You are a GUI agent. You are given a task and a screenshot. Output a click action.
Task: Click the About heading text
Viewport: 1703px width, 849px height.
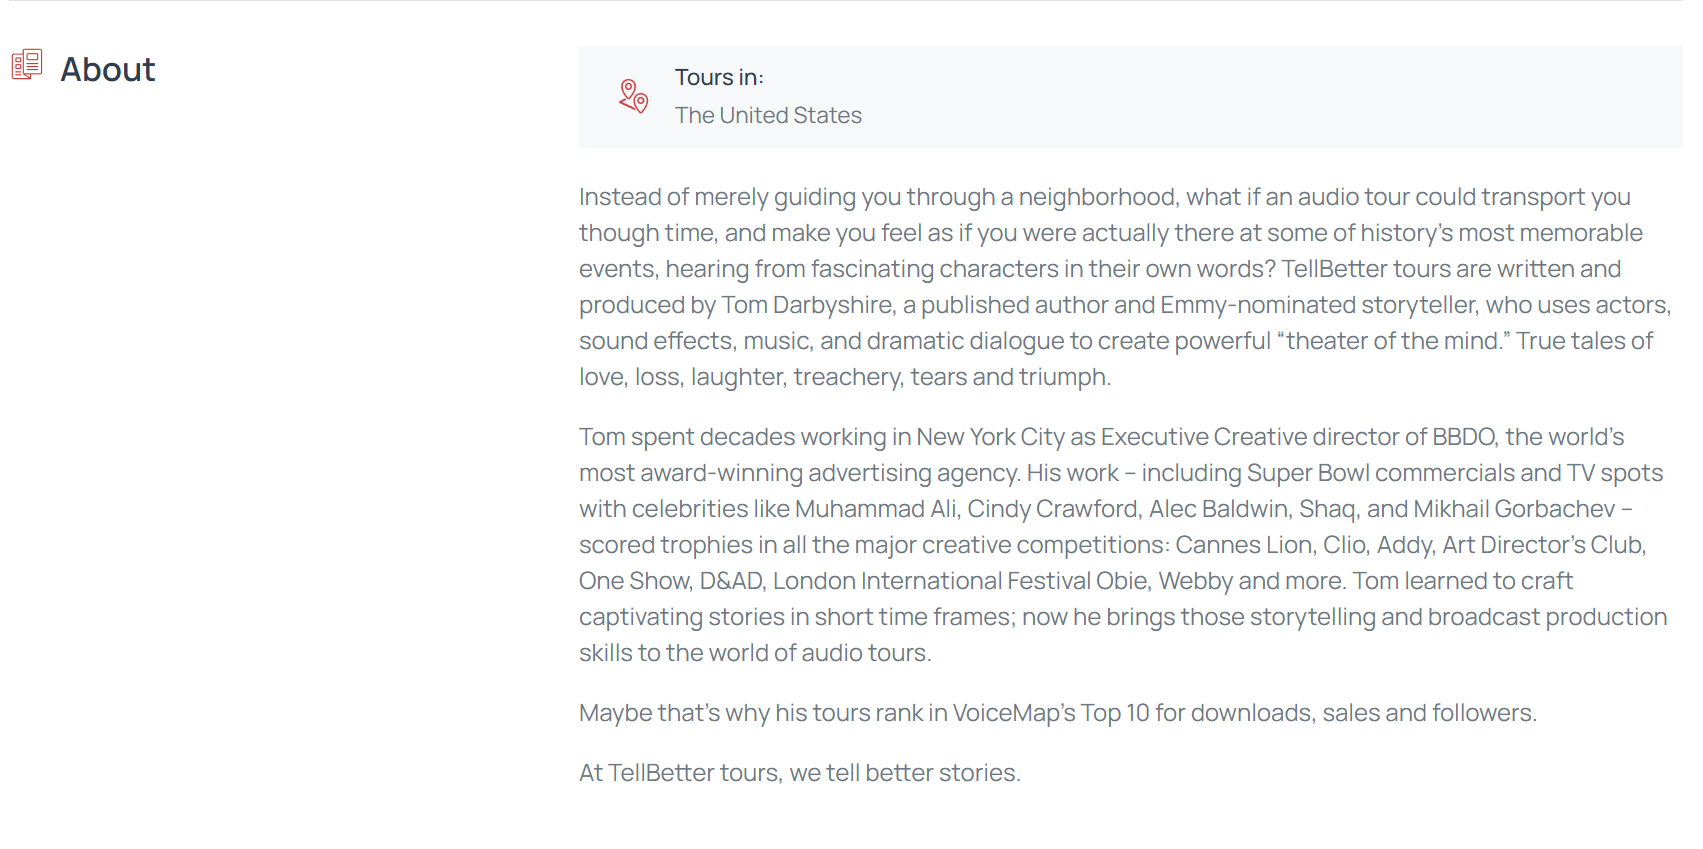coord(108,70)
